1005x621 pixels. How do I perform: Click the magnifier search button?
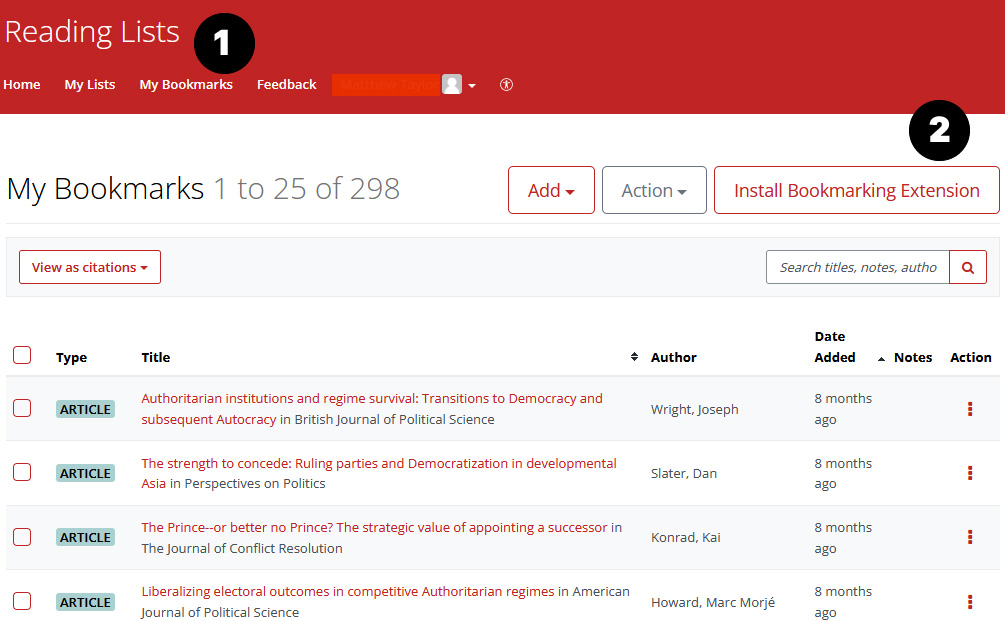pos(967,267)
